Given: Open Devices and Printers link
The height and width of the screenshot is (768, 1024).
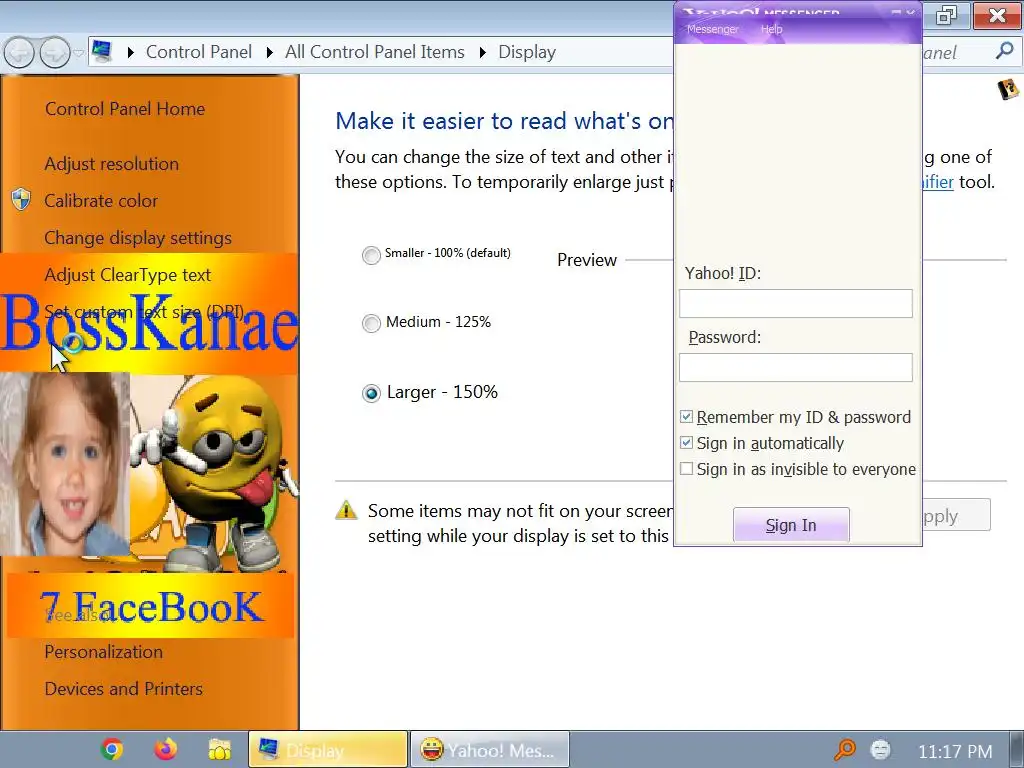Looking at the screenshot, I should (x=123, y=689).
